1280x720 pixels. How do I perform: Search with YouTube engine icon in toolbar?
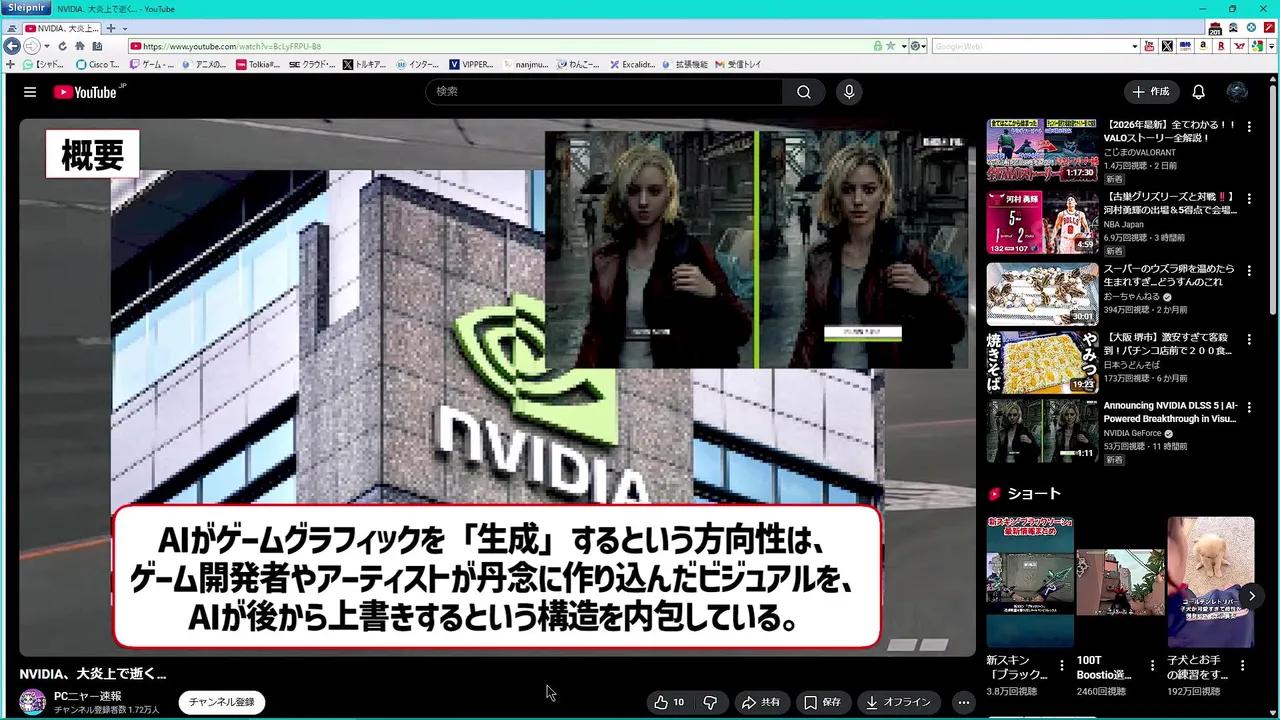click(x=1149, y=46)
